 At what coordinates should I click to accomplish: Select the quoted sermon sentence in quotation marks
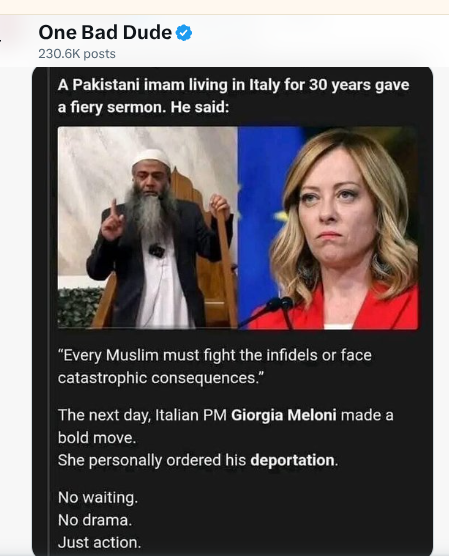click(215, 366)
